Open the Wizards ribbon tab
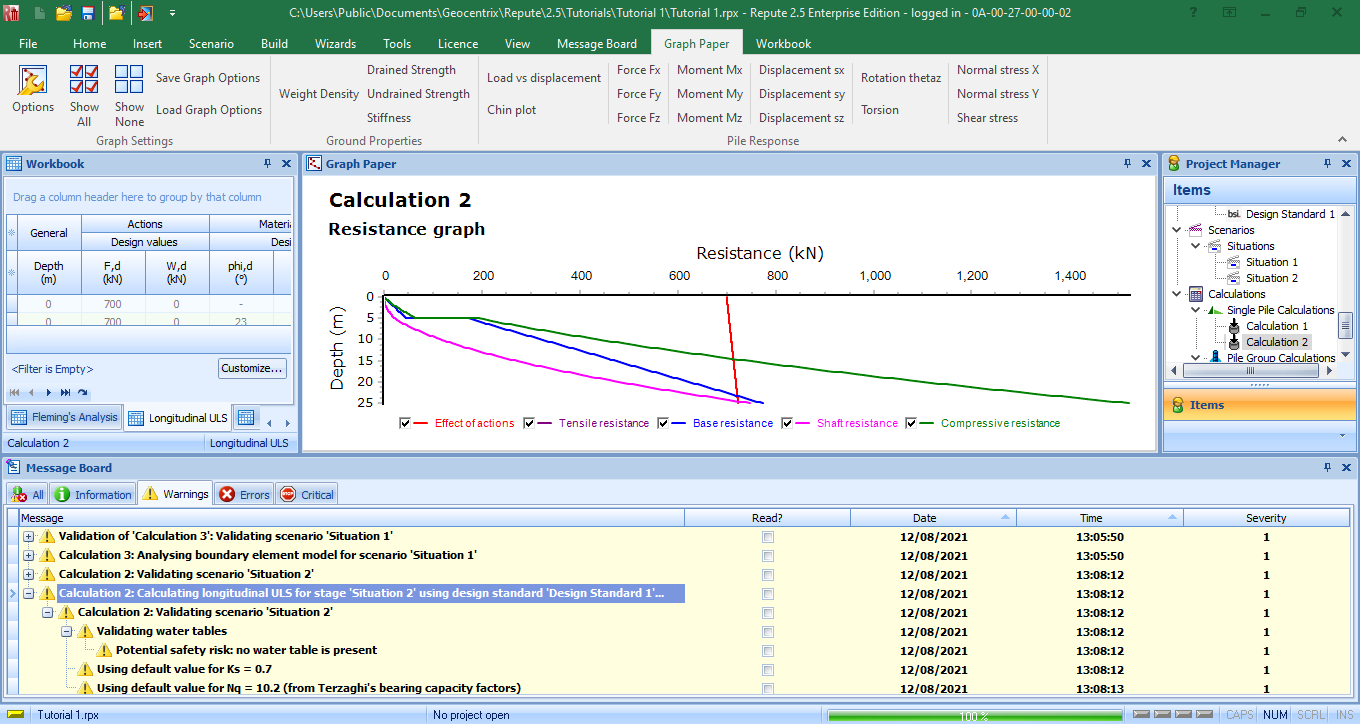Image resolution: width=1360 pixels, height=724 pixels. (x=335, y=44)
